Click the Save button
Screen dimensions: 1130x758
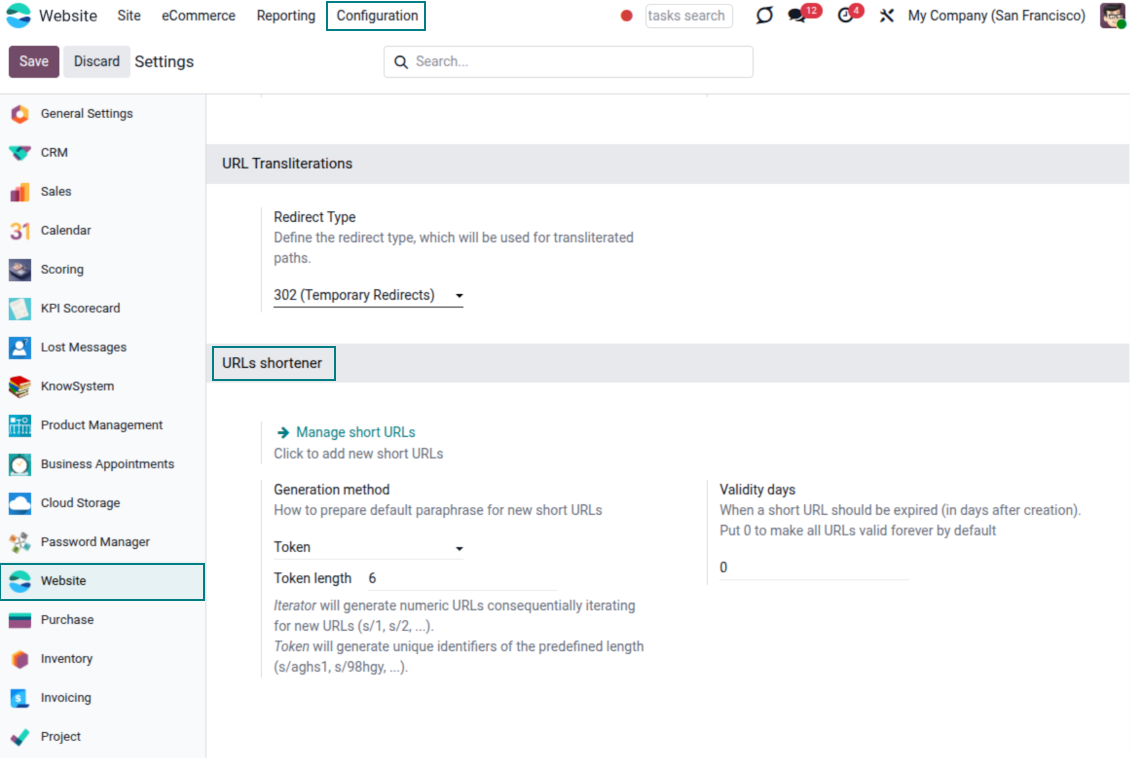tap(34, 62)
